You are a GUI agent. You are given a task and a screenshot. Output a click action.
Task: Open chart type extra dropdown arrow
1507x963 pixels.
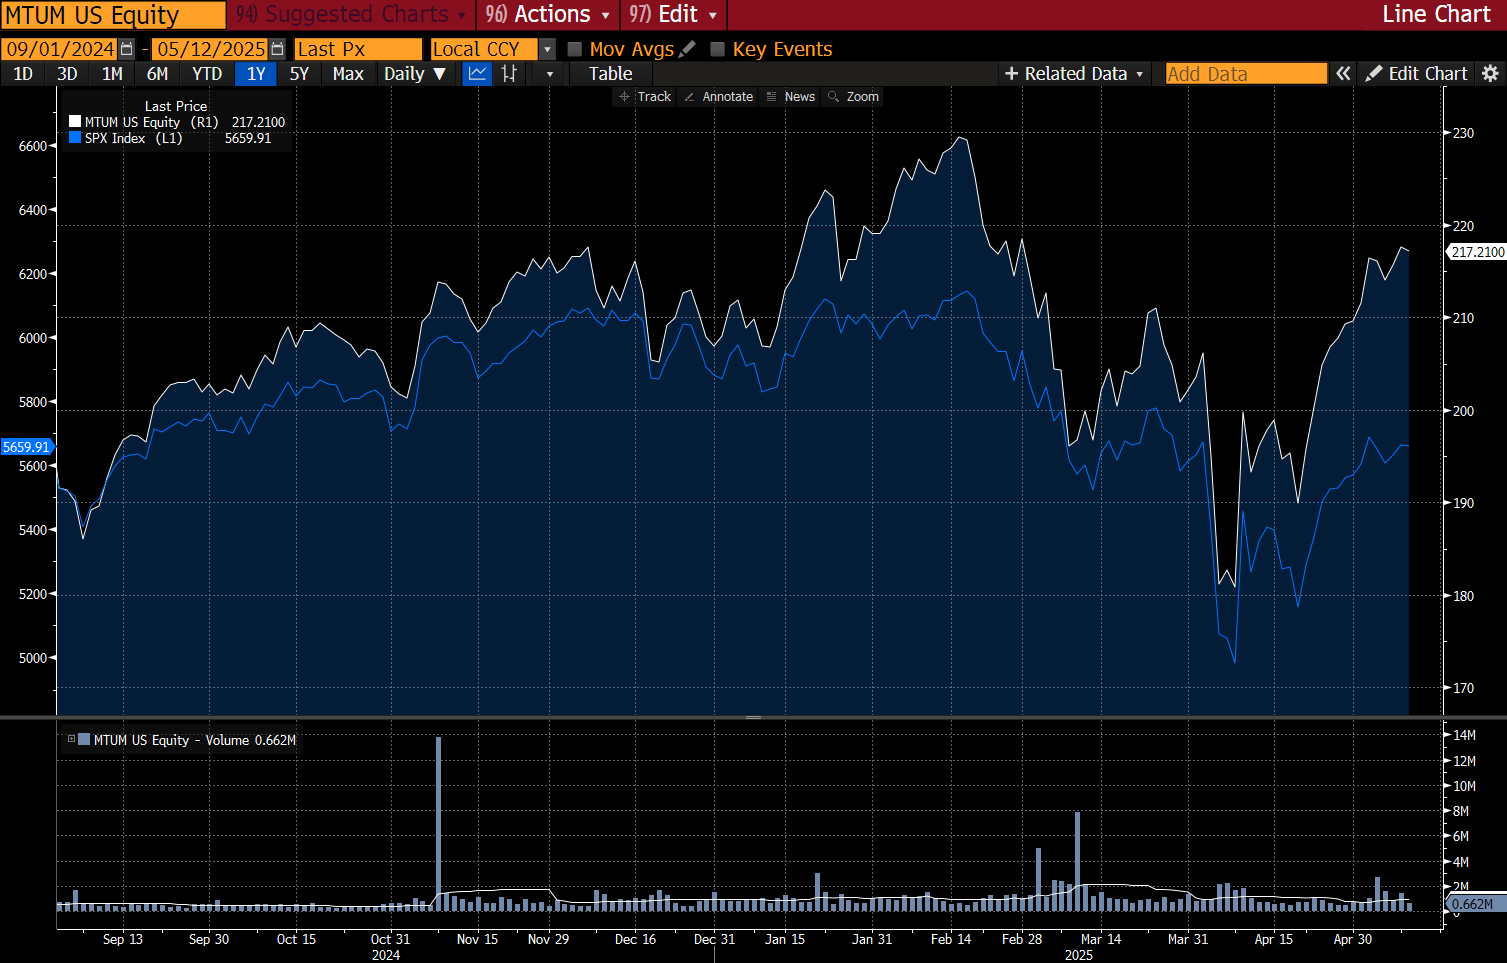(x=549, y=74)
